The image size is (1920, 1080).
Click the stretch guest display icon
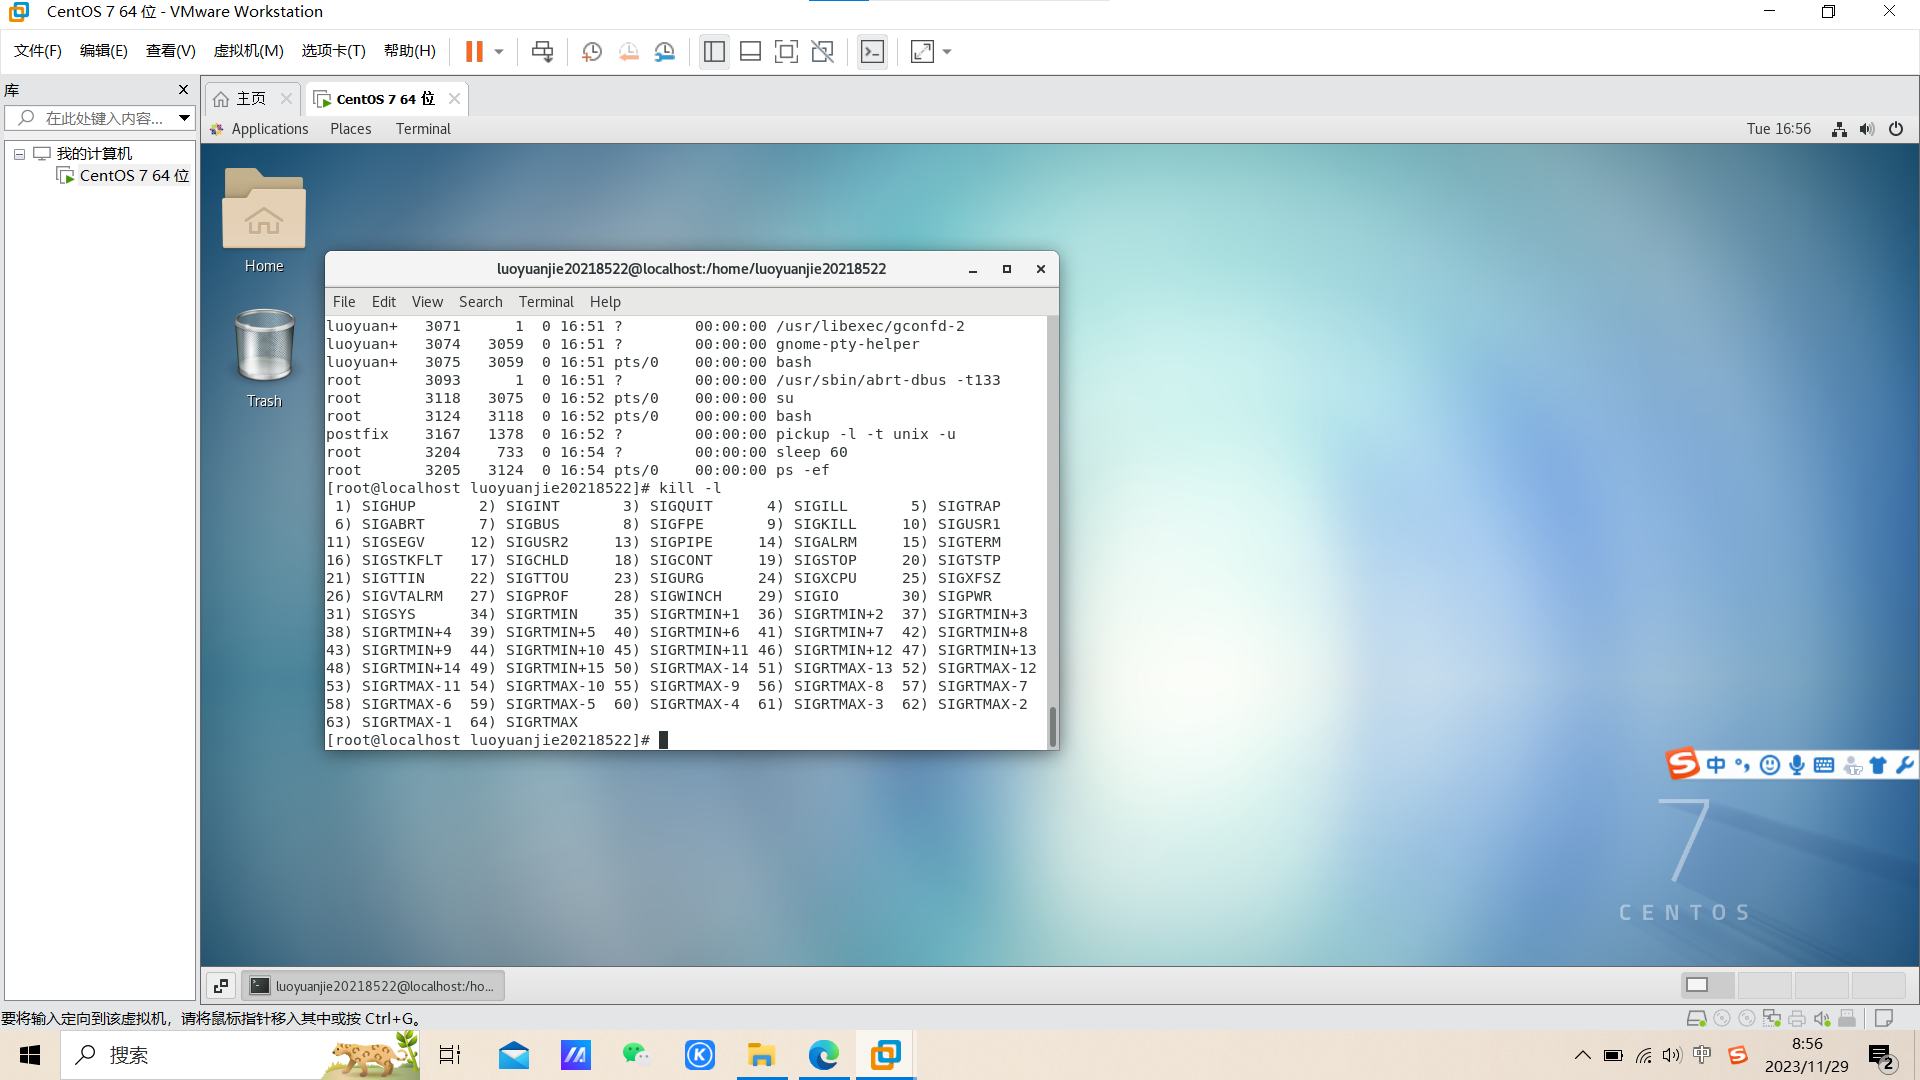(x=922, y=51)
